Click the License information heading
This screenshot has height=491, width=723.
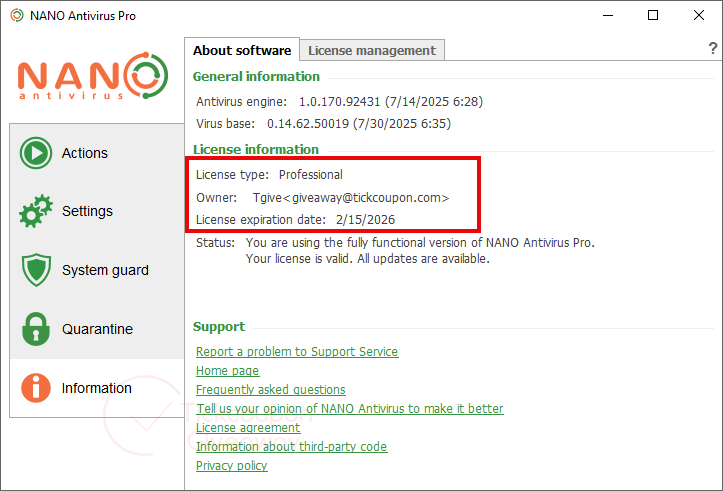click(x=256, y=149)
